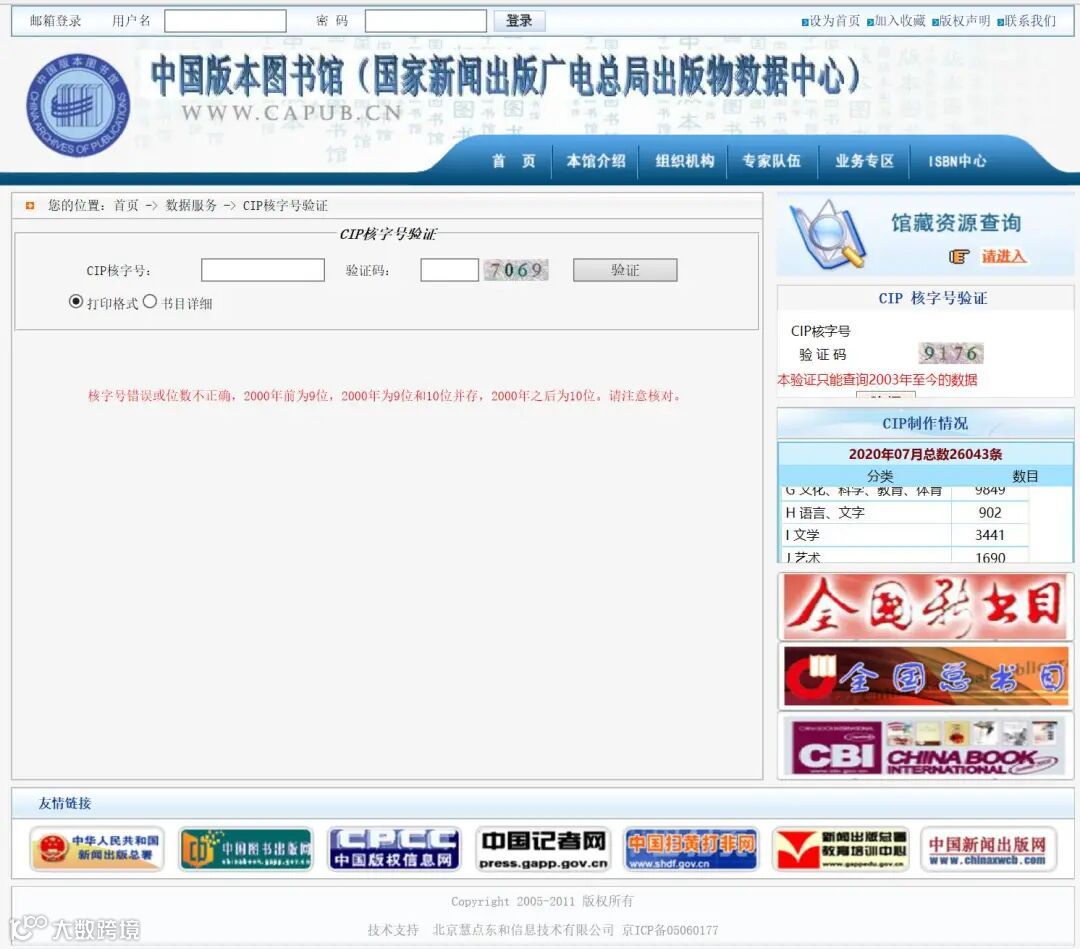1080x949 pixels.
Task: Open the 全国总书目 banner
Action: click(926, 676)
